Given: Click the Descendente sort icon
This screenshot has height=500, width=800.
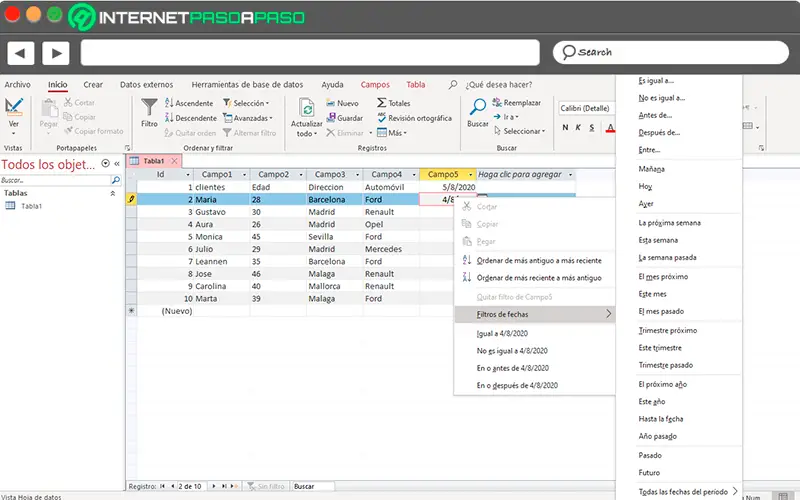Looking at the screenshot, I should [x=169, y=118].
